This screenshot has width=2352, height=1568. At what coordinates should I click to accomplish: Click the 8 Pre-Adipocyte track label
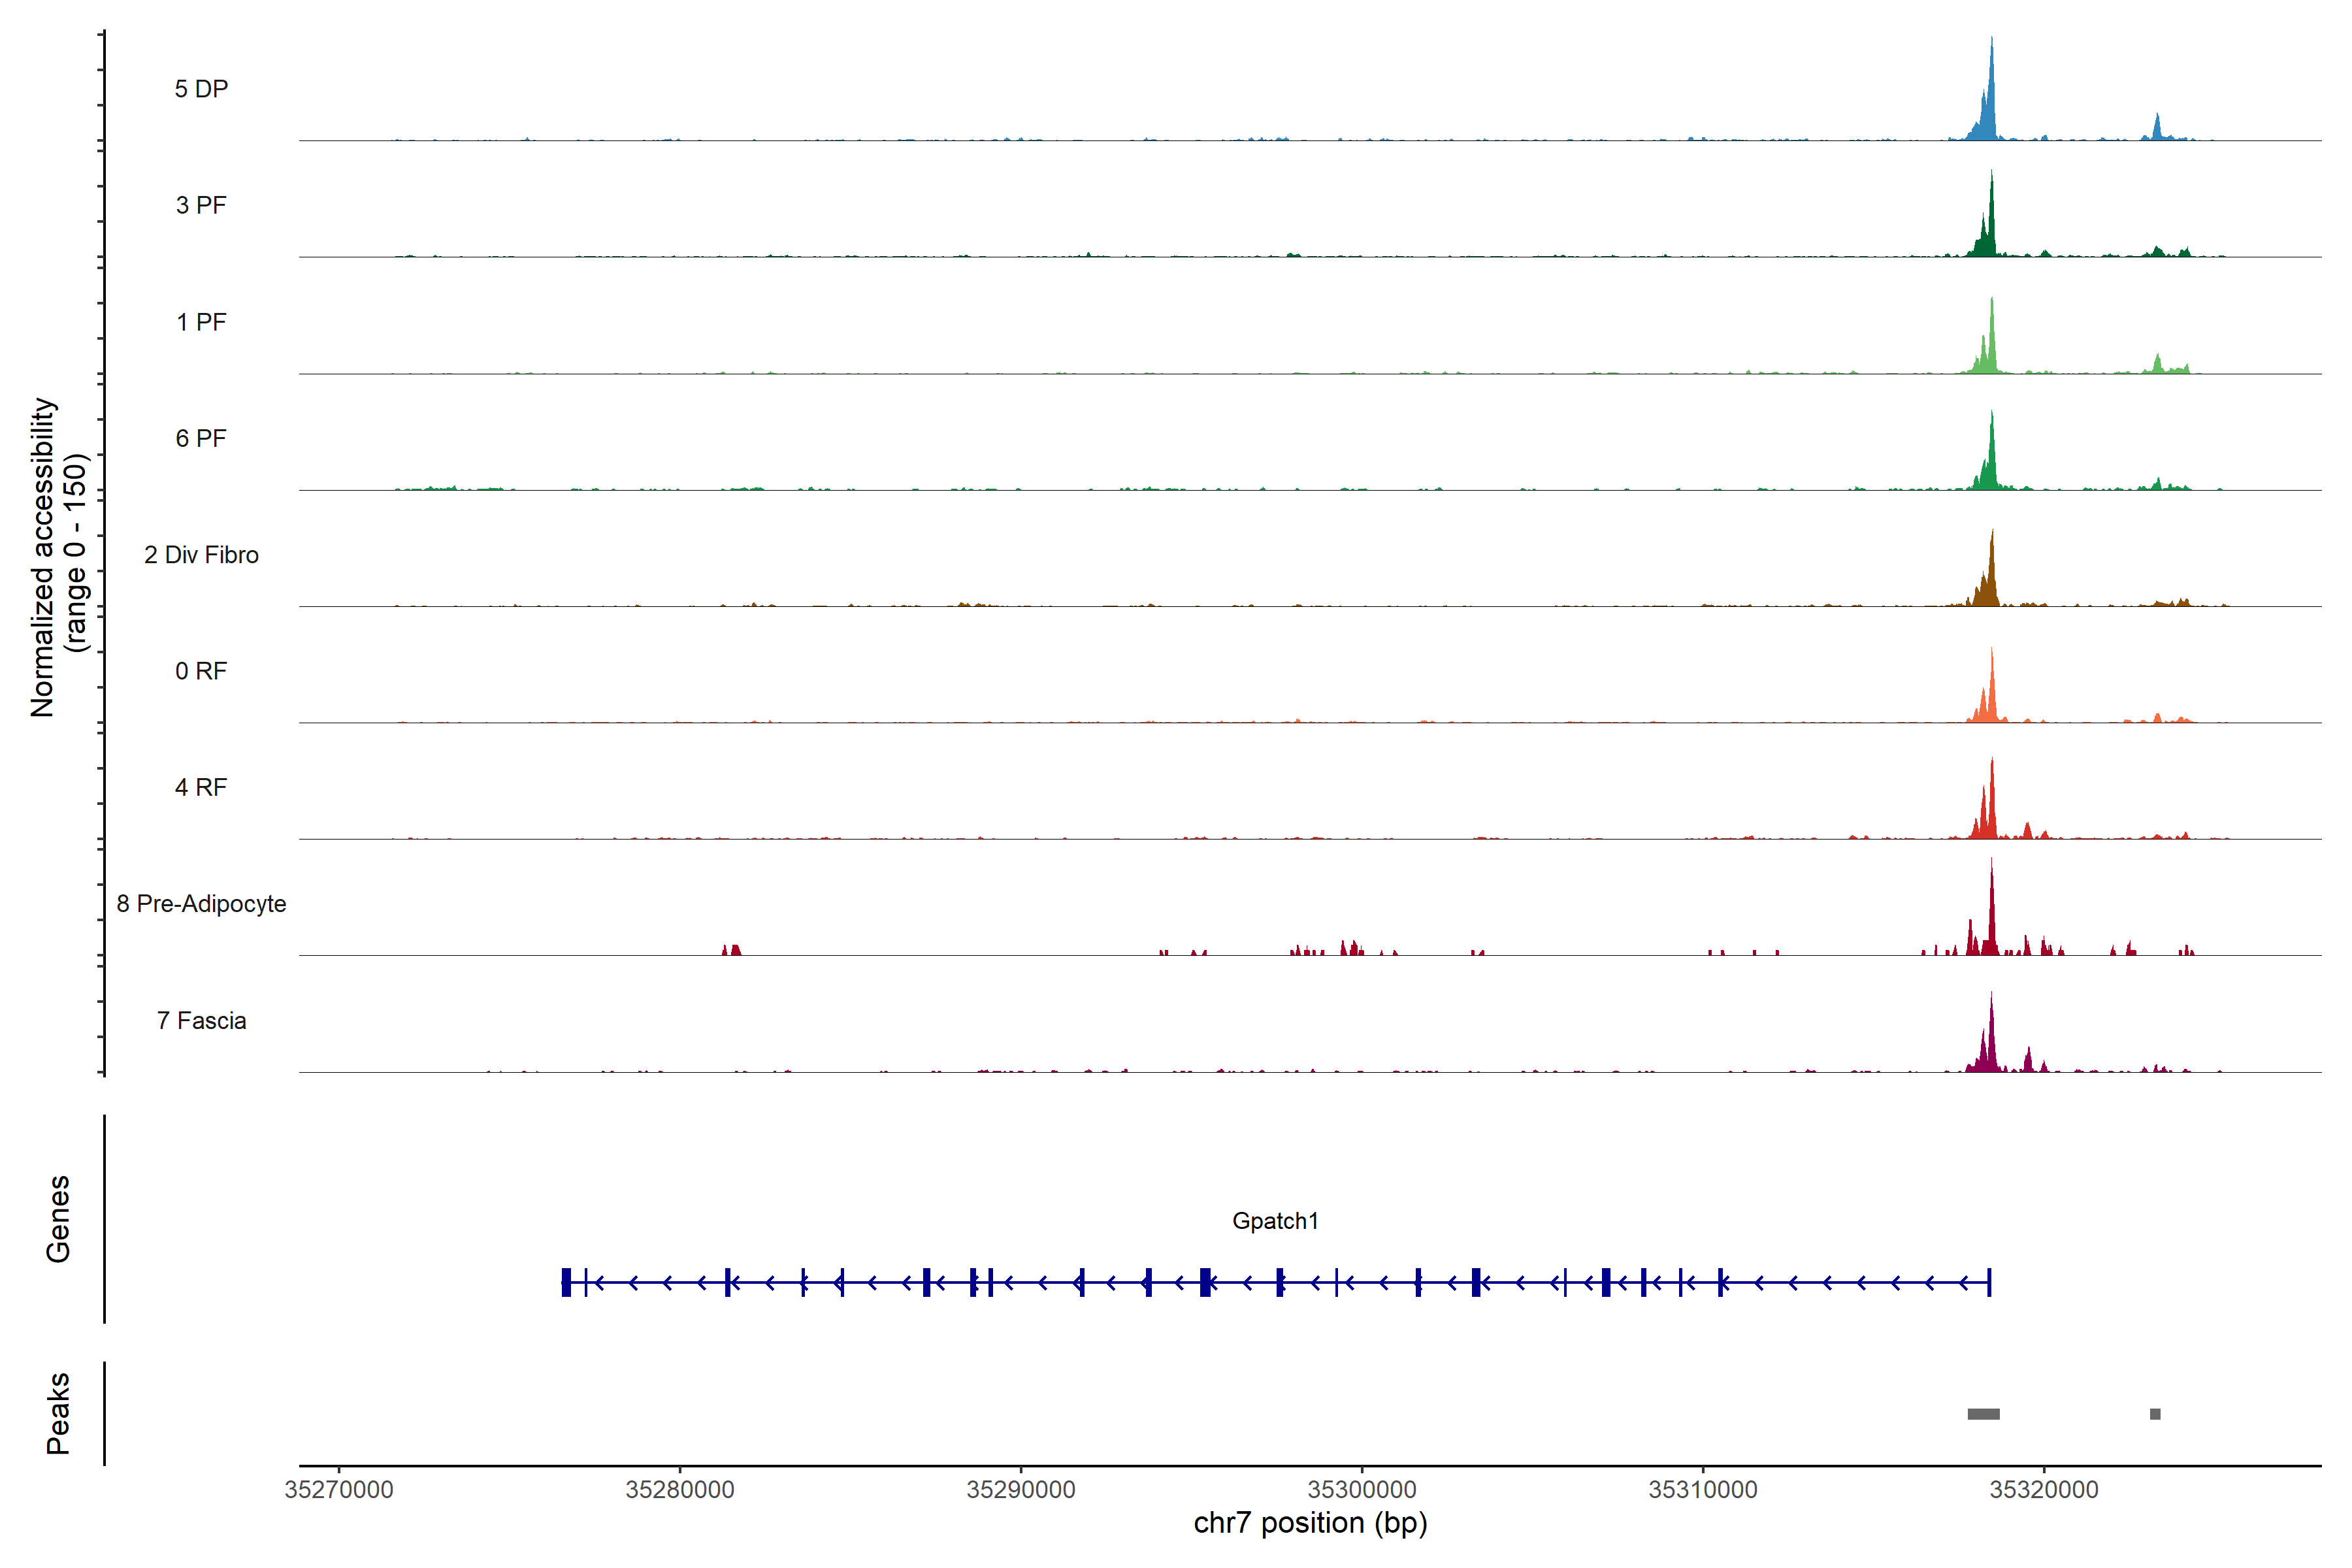click(x=201, y=904)
